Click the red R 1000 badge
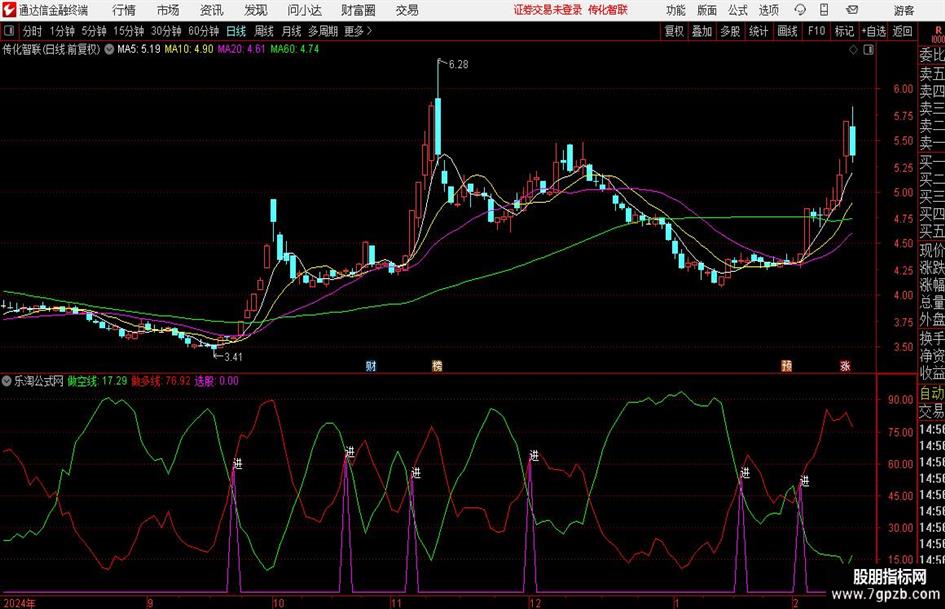Screen dimensions: 945x609 [938, 34]
